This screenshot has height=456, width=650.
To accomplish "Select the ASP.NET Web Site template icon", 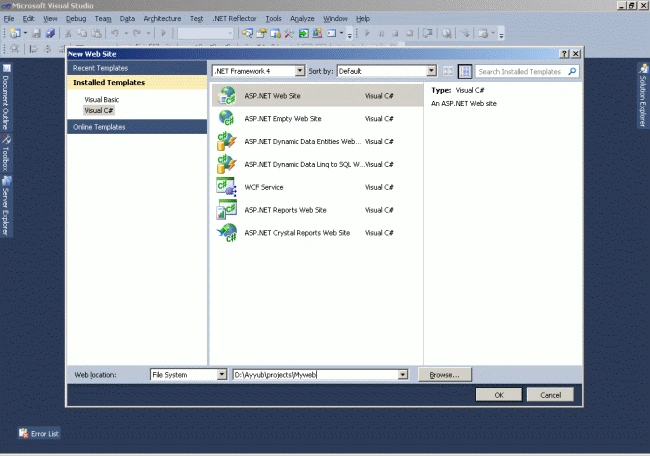I will (x=227, y=96).
